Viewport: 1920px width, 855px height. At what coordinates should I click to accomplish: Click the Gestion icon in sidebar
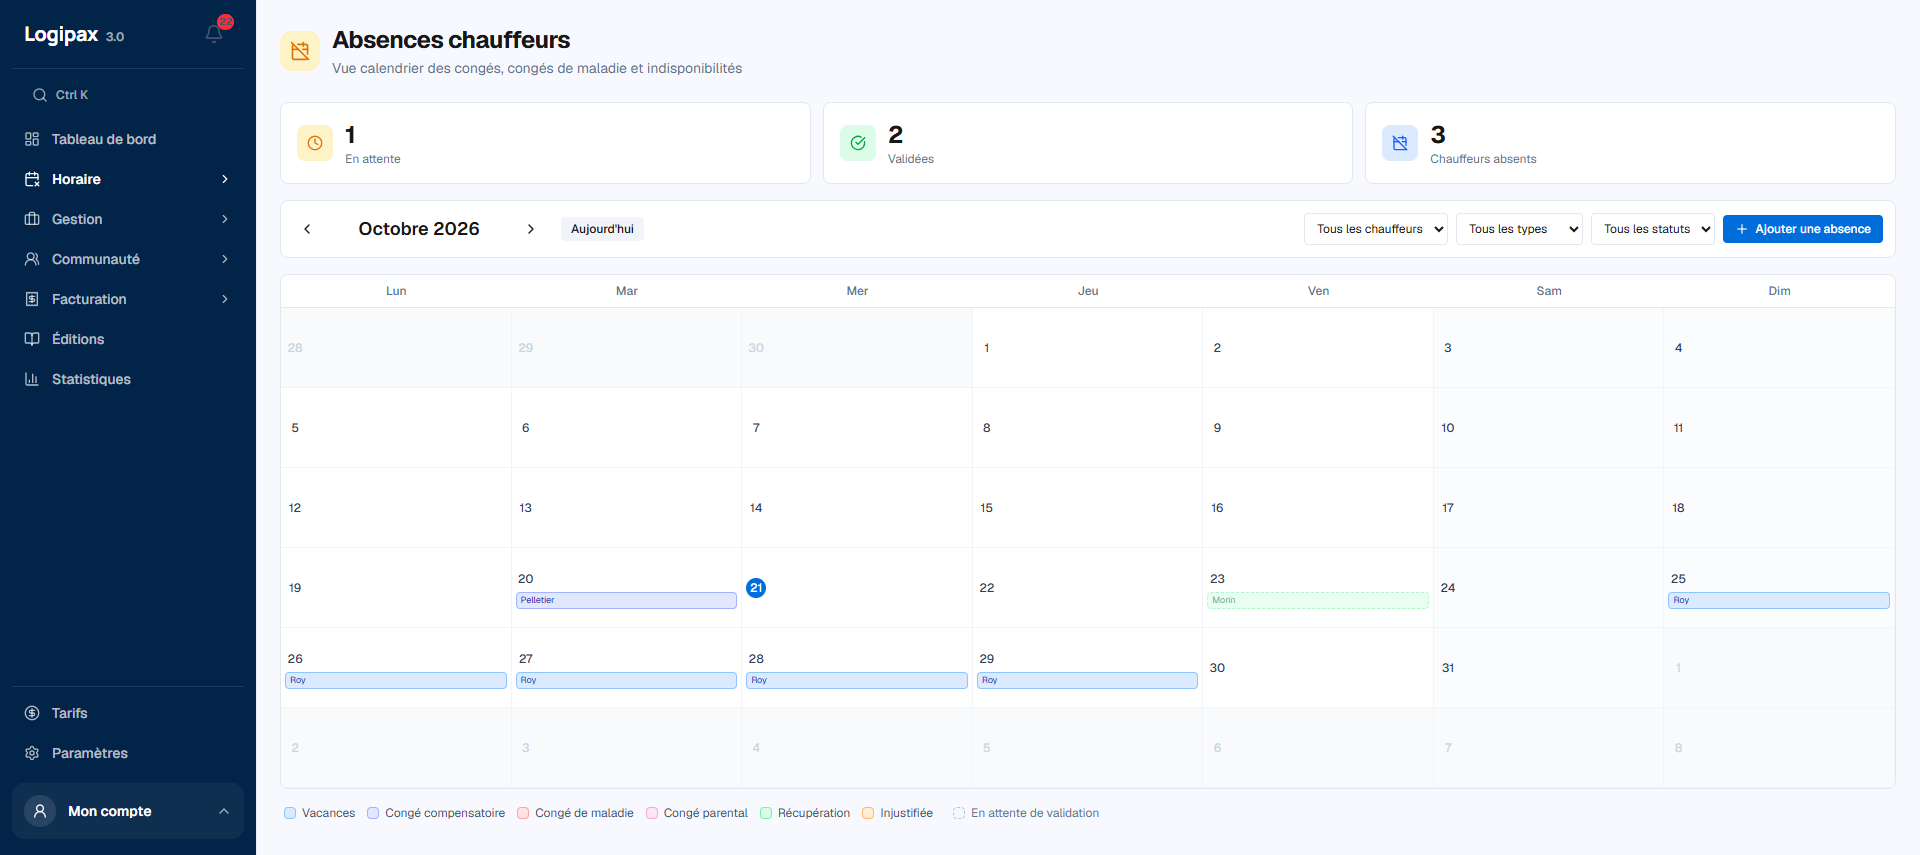coord(32,219)
